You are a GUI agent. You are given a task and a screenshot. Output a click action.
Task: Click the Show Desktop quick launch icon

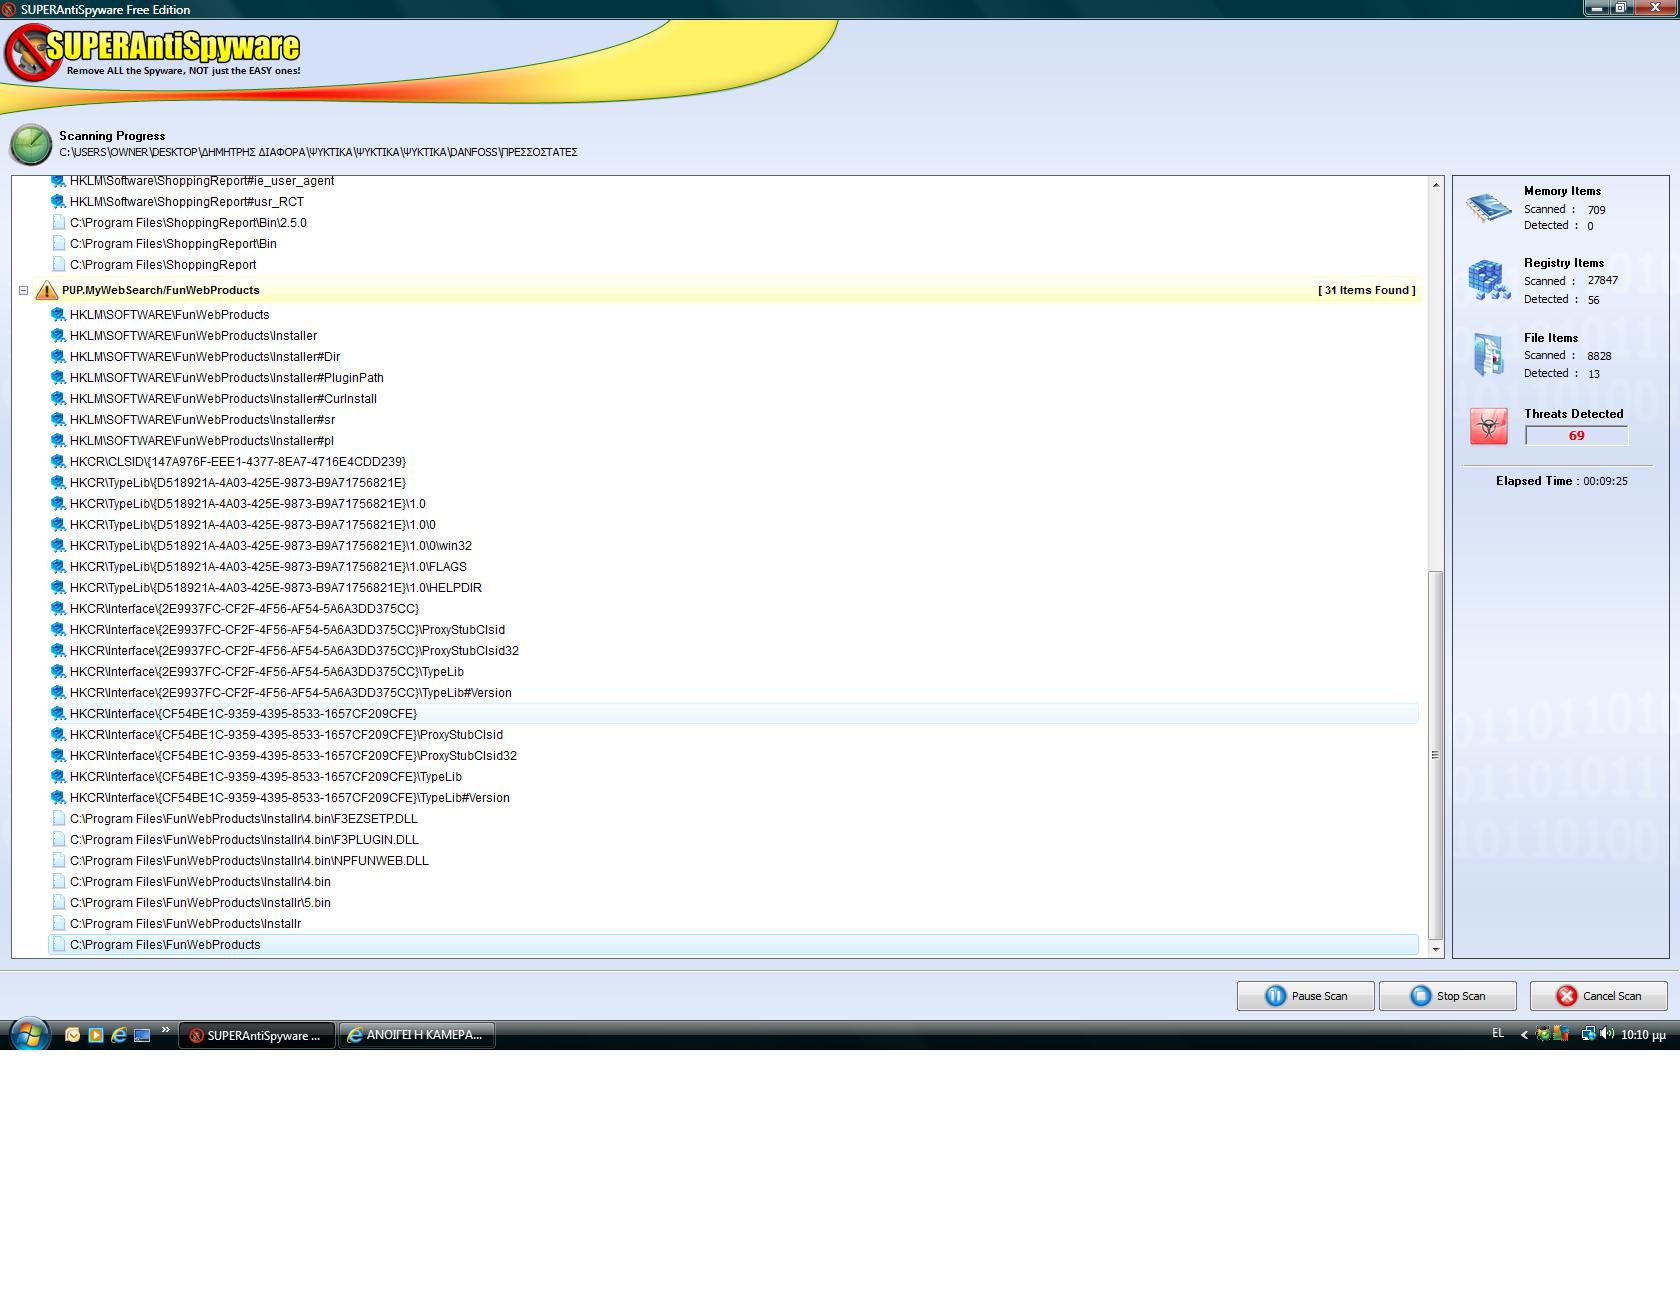(x=142, y=1035)
